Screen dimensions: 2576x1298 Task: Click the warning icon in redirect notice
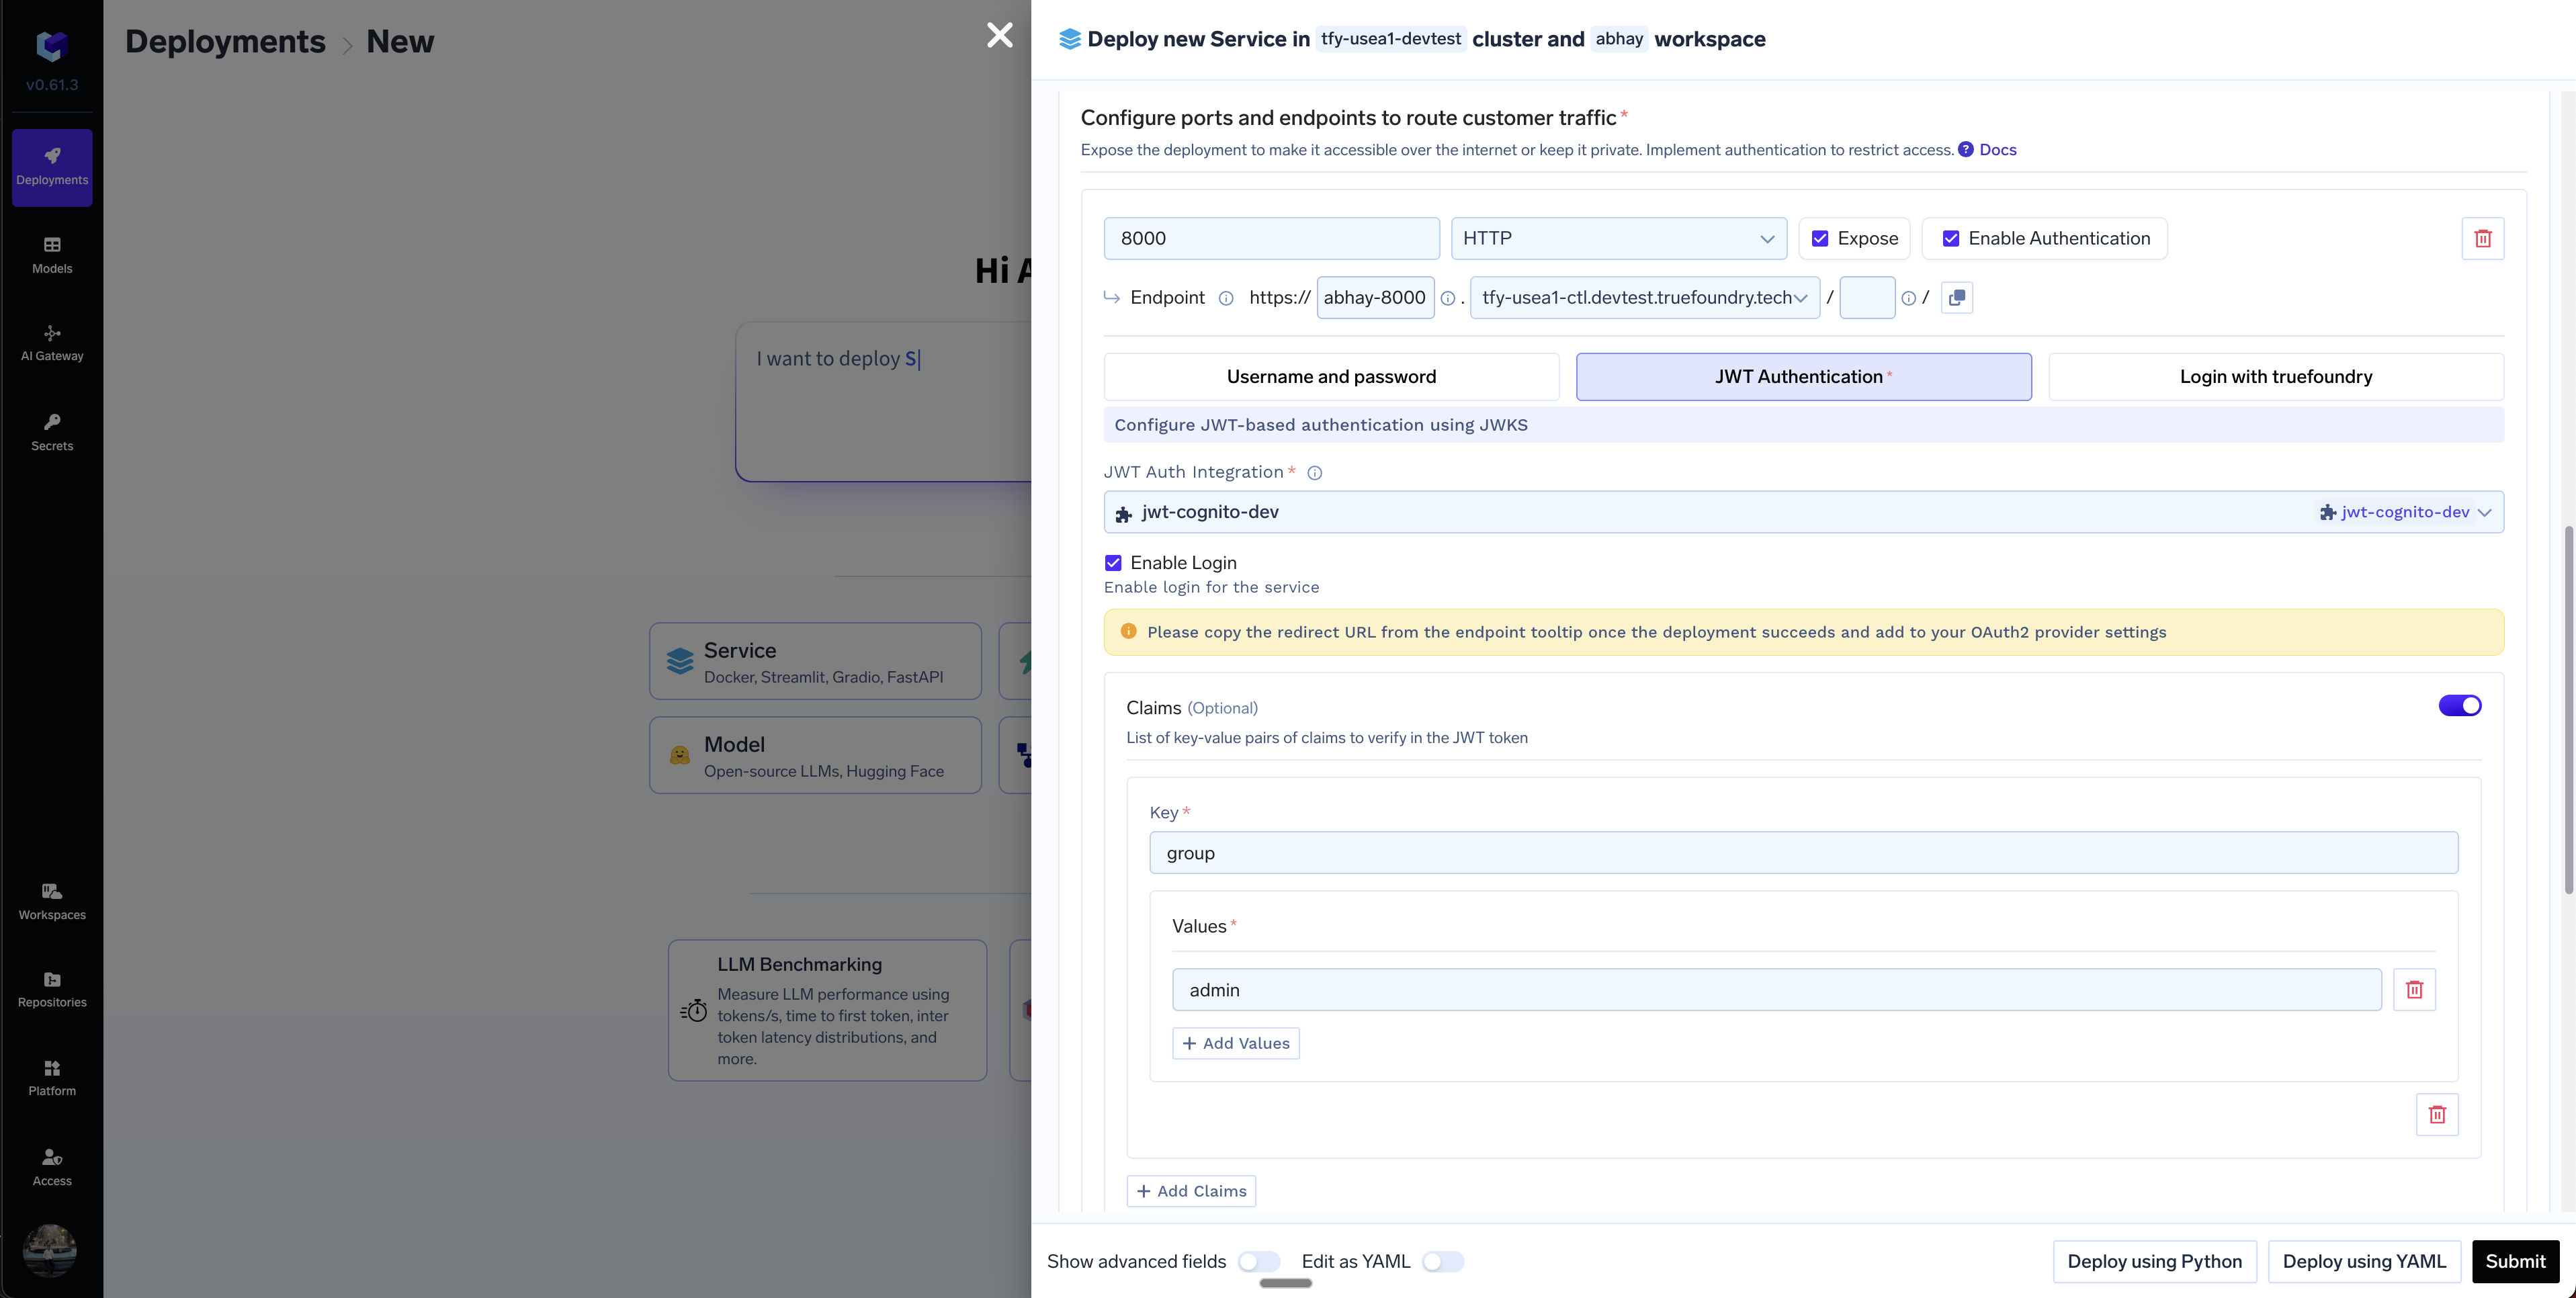click(1128, 631)
